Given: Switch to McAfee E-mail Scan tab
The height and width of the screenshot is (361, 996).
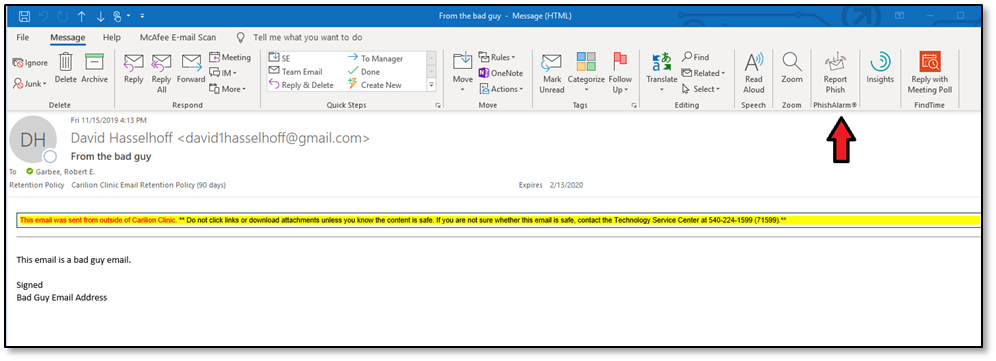Looking at the screenshot, I should (178, 37).
